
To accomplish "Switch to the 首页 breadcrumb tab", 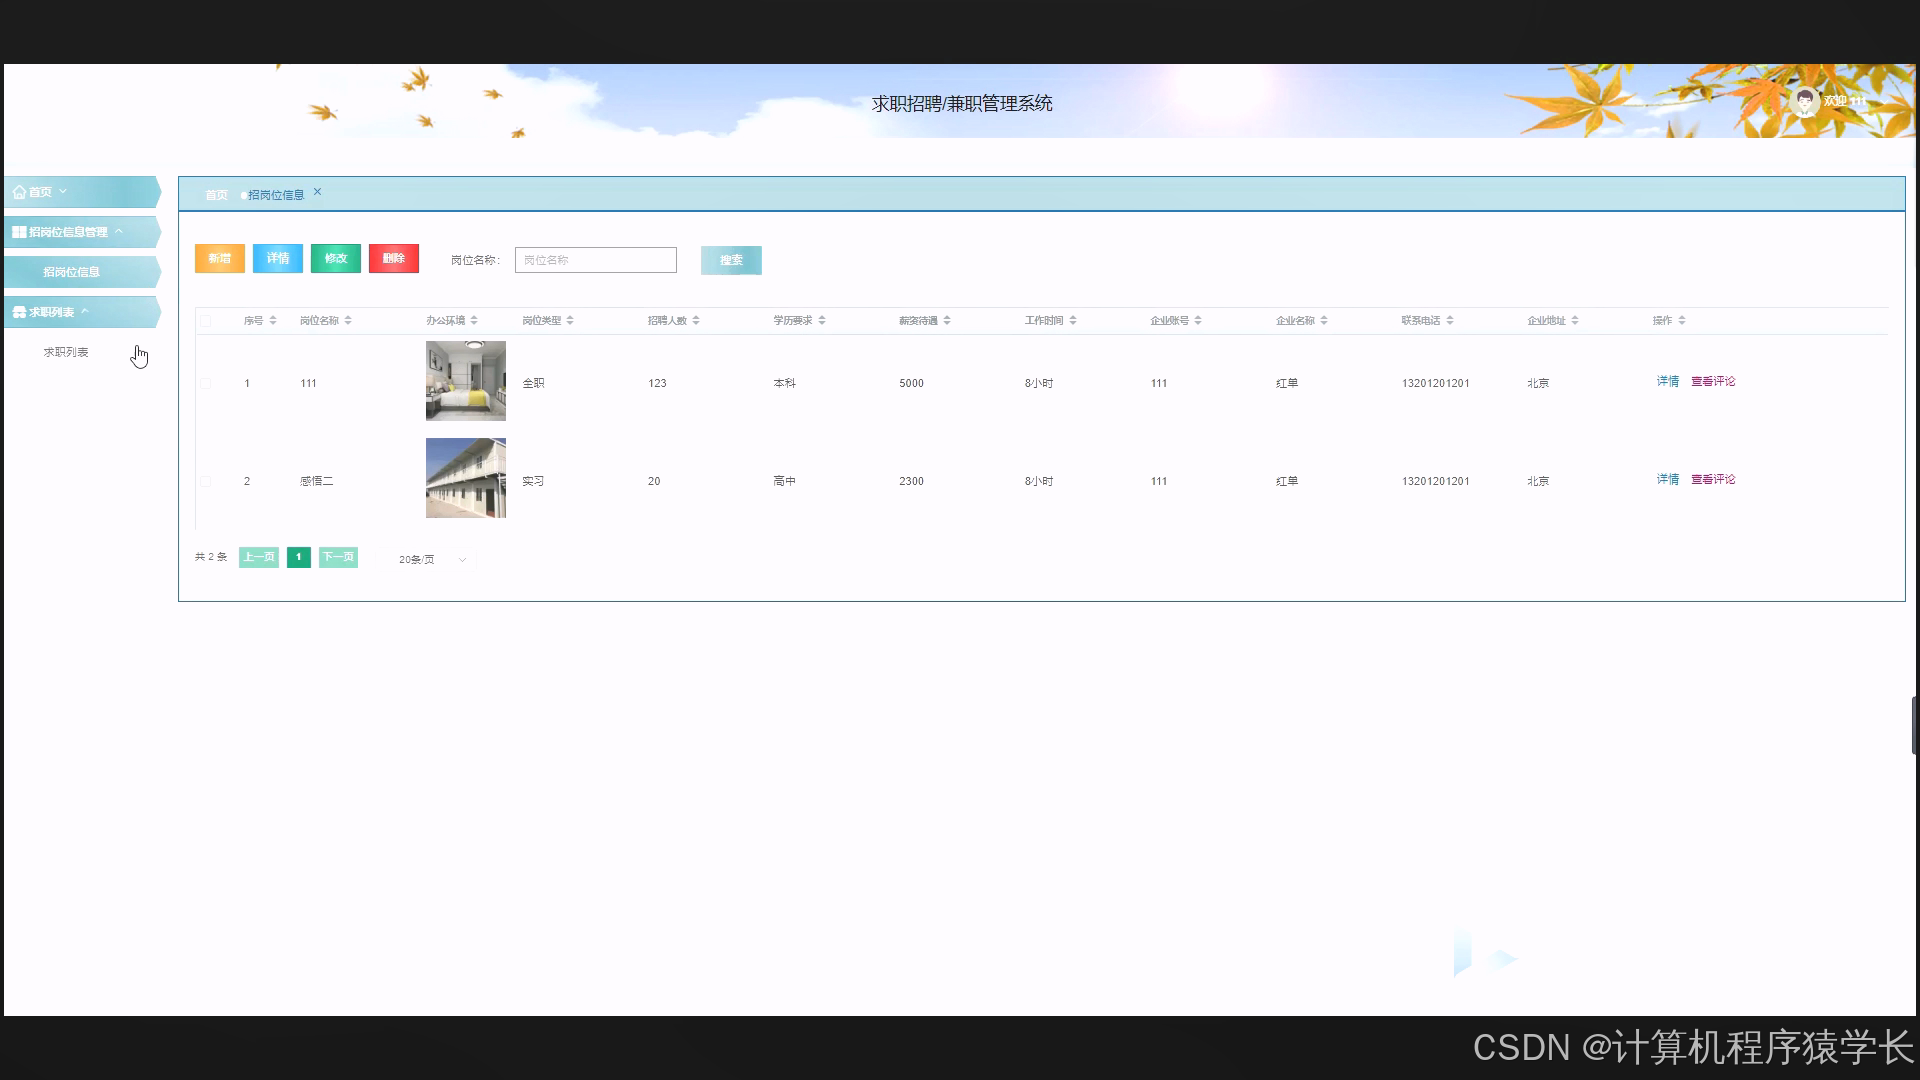I will 216,195.
